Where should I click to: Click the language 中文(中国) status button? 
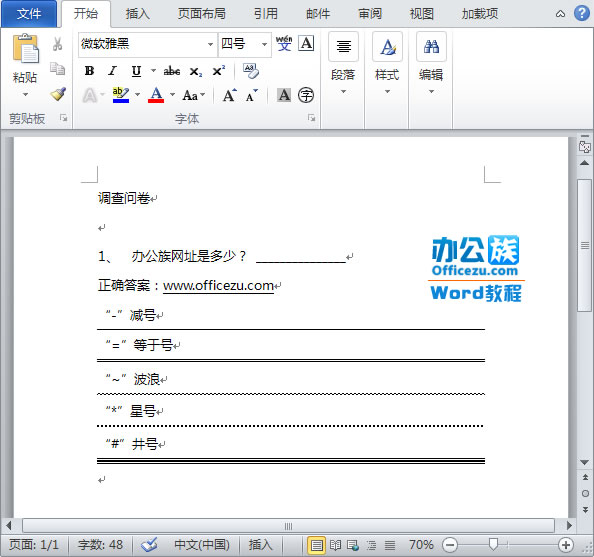click(x=202, y=545)
